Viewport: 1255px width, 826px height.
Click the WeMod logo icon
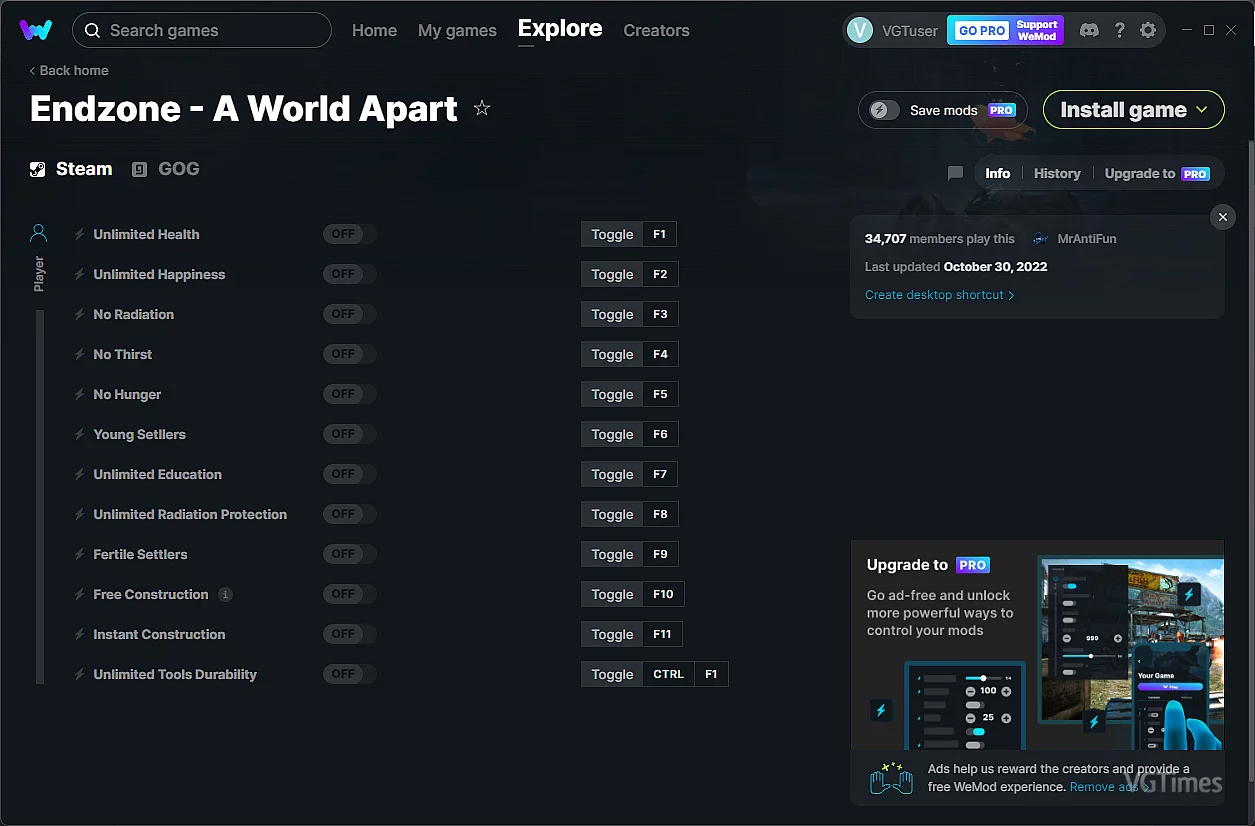click(x=36, y=30)
